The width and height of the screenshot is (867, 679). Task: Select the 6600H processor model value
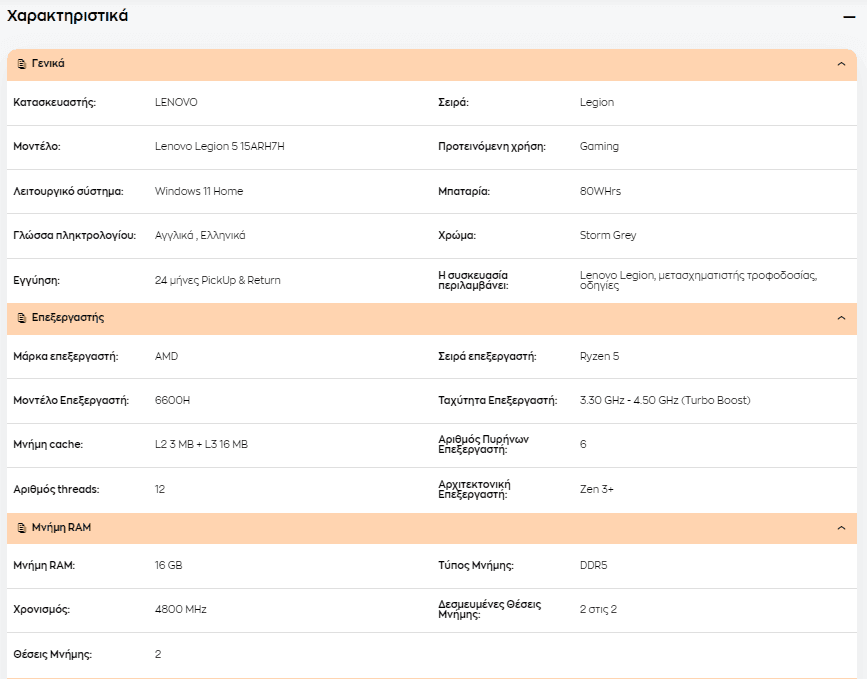click(x=173, y=400)
